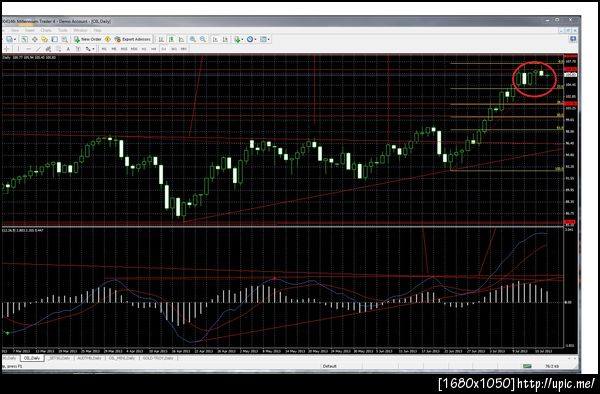Switch chart to bar chart type

[x=161, y=39]
